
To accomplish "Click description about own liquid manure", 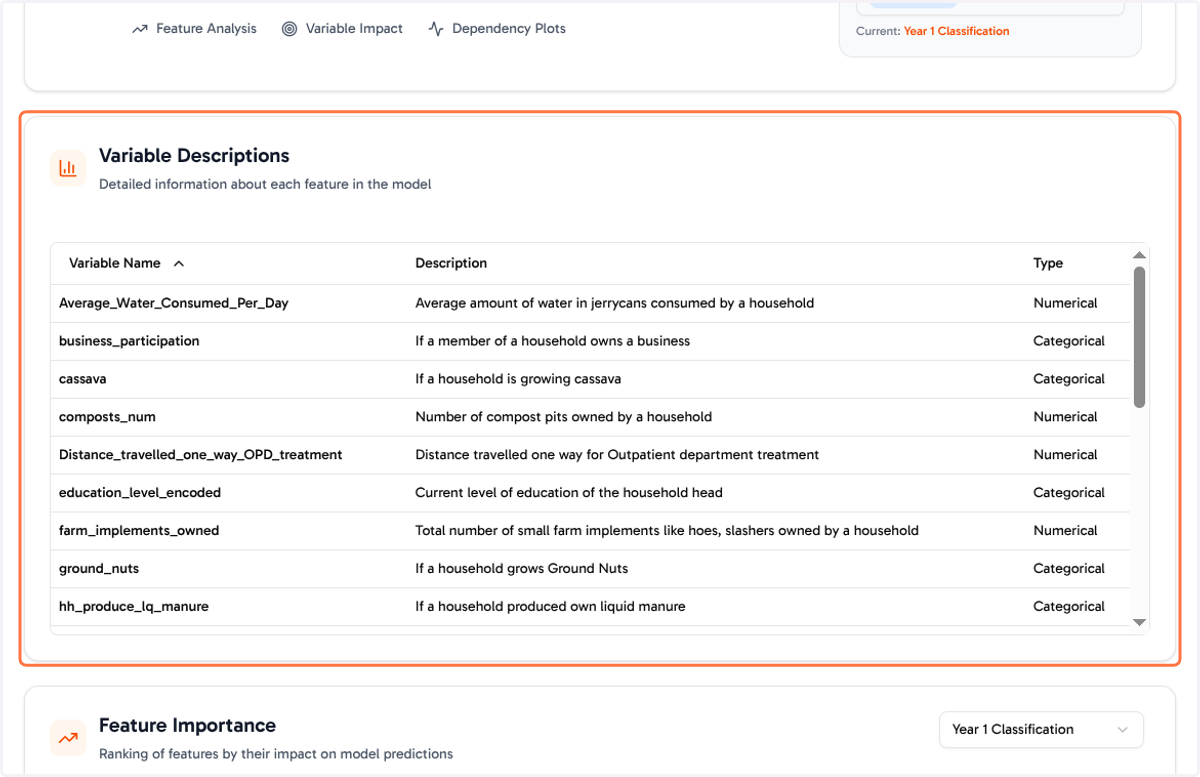I will [550, 607].
